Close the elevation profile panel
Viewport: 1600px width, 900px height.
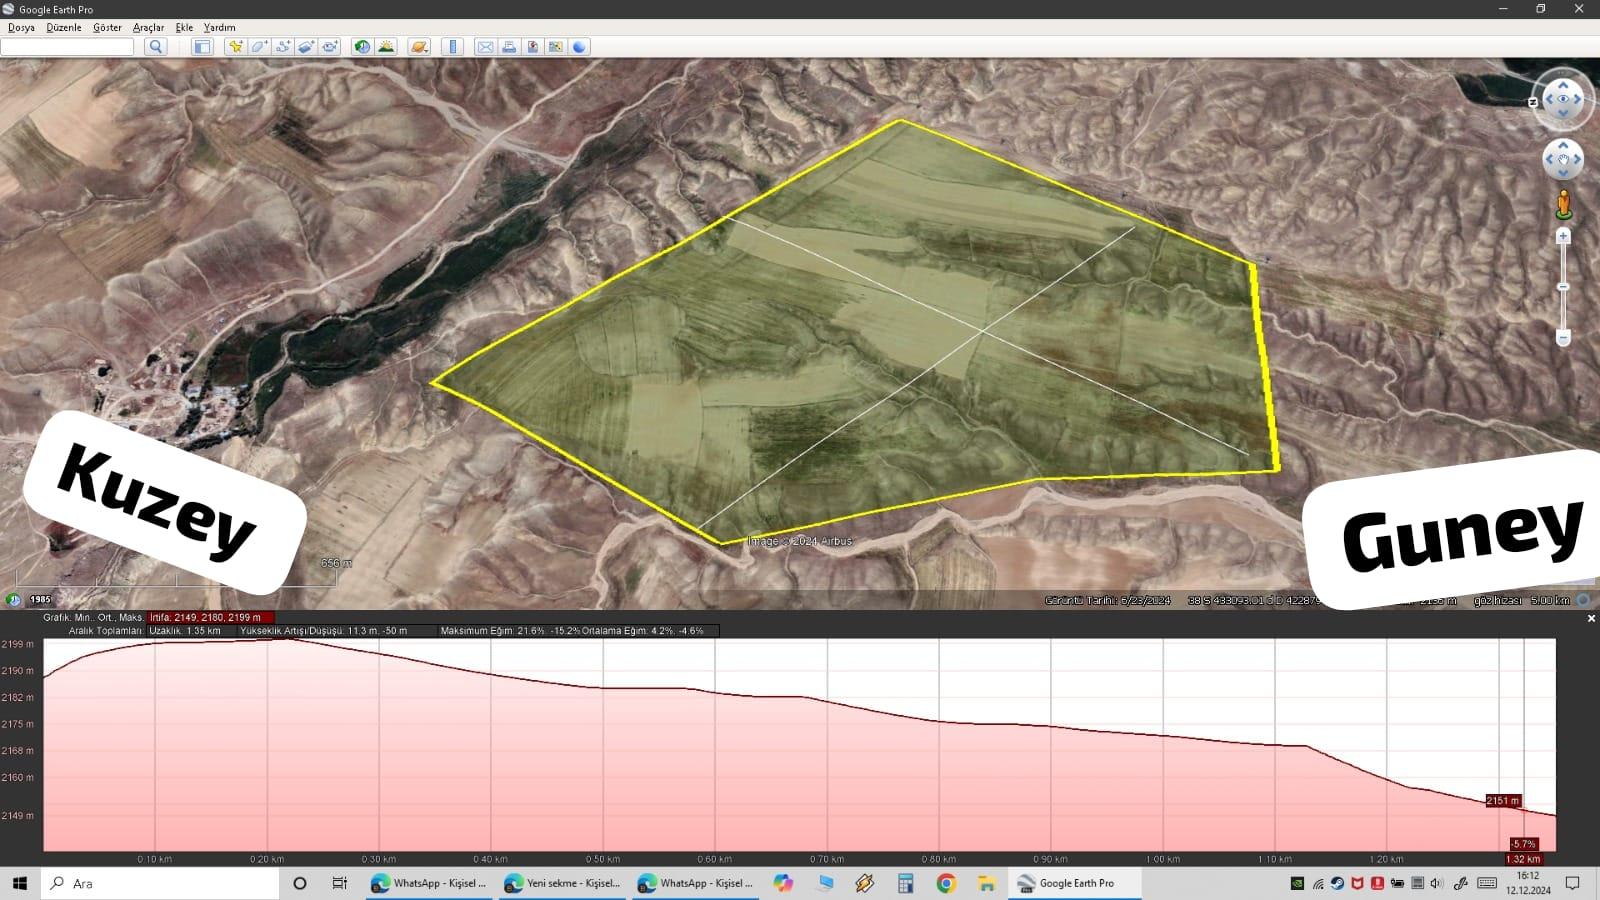[x=1591, y=619]
